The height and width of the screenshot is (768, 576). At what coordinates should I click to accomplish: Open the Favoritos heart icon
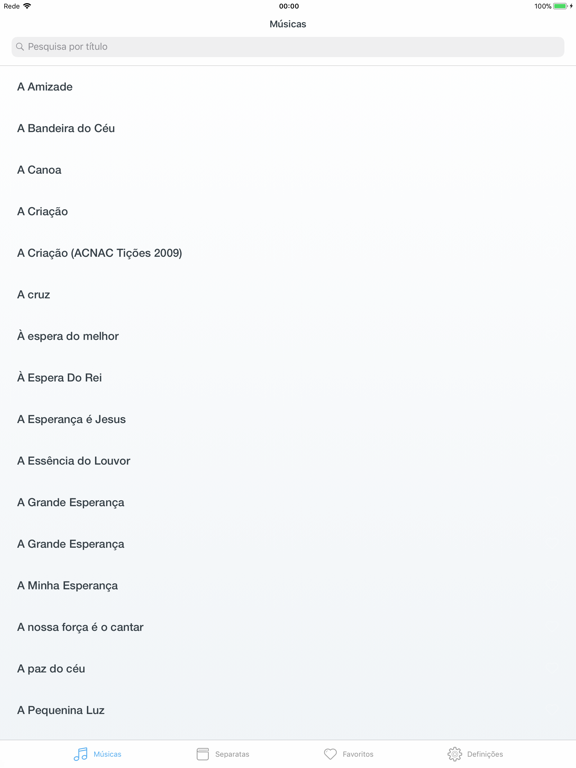331,754
